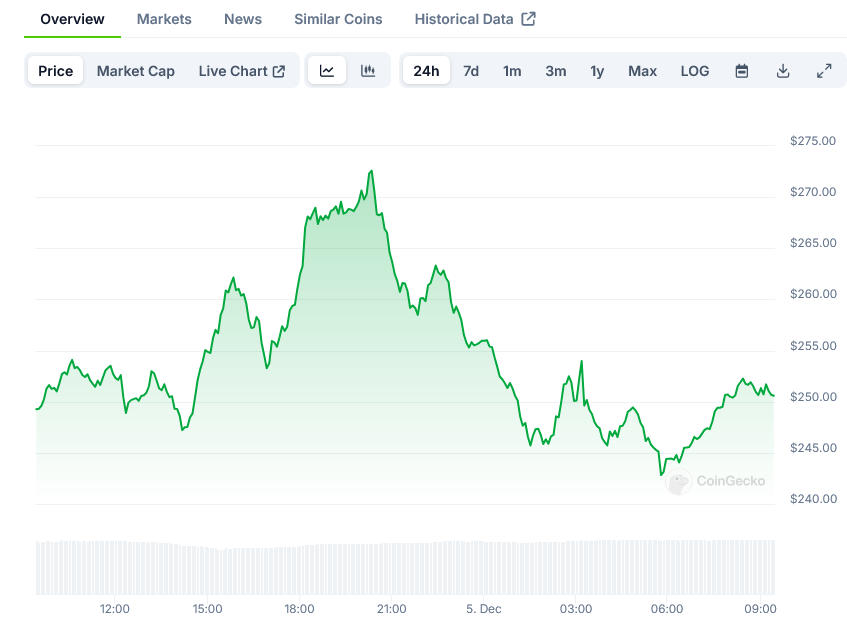Download chart data icon
The height and width of the screenshot is (632, 847).
(x=783, y=71)
